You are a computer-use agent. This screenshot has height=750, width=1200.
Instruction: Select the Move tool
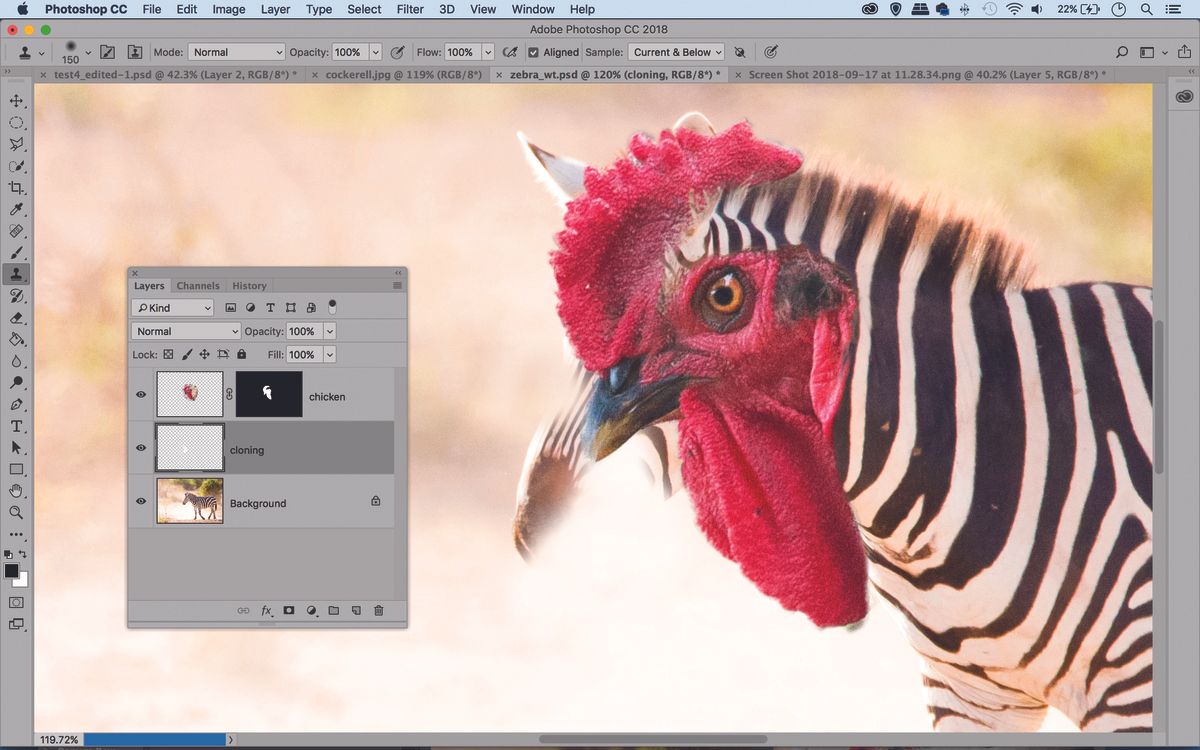[14, 101]
